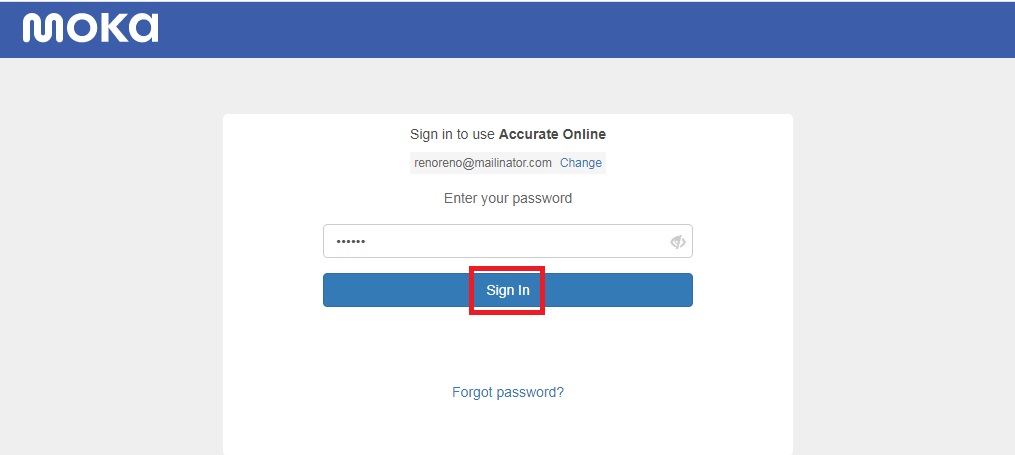
Task: Click the Enter your password label
Action: point(508,198)
